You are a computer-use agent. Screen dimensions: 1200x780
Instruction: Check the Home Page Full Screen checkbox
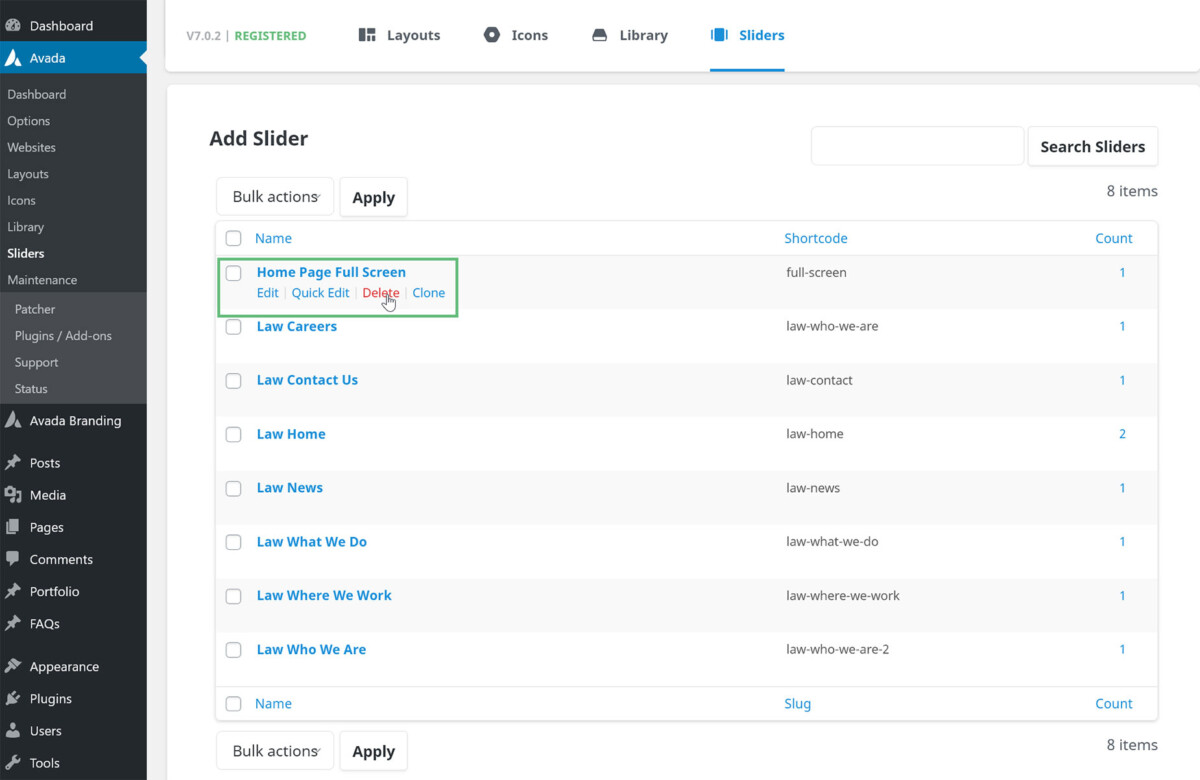click(233, 272)
